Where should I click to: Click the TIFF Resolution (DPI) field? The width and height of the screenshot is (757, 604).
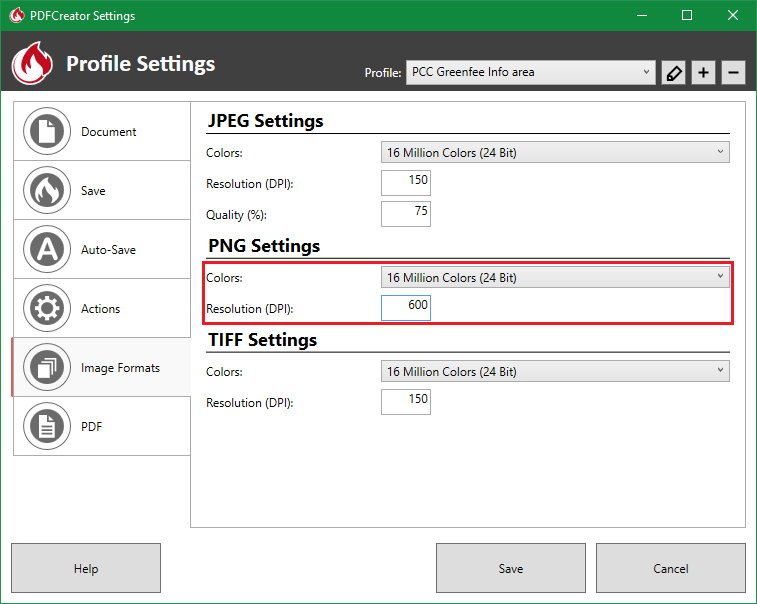(406, 401)
